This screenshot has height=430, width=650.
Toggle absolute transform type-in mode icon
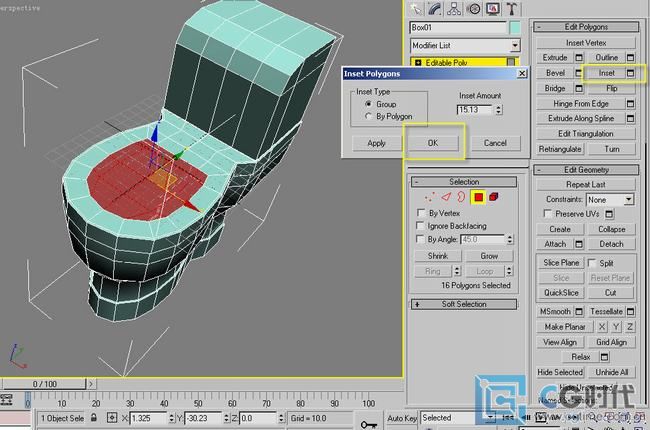112,418
